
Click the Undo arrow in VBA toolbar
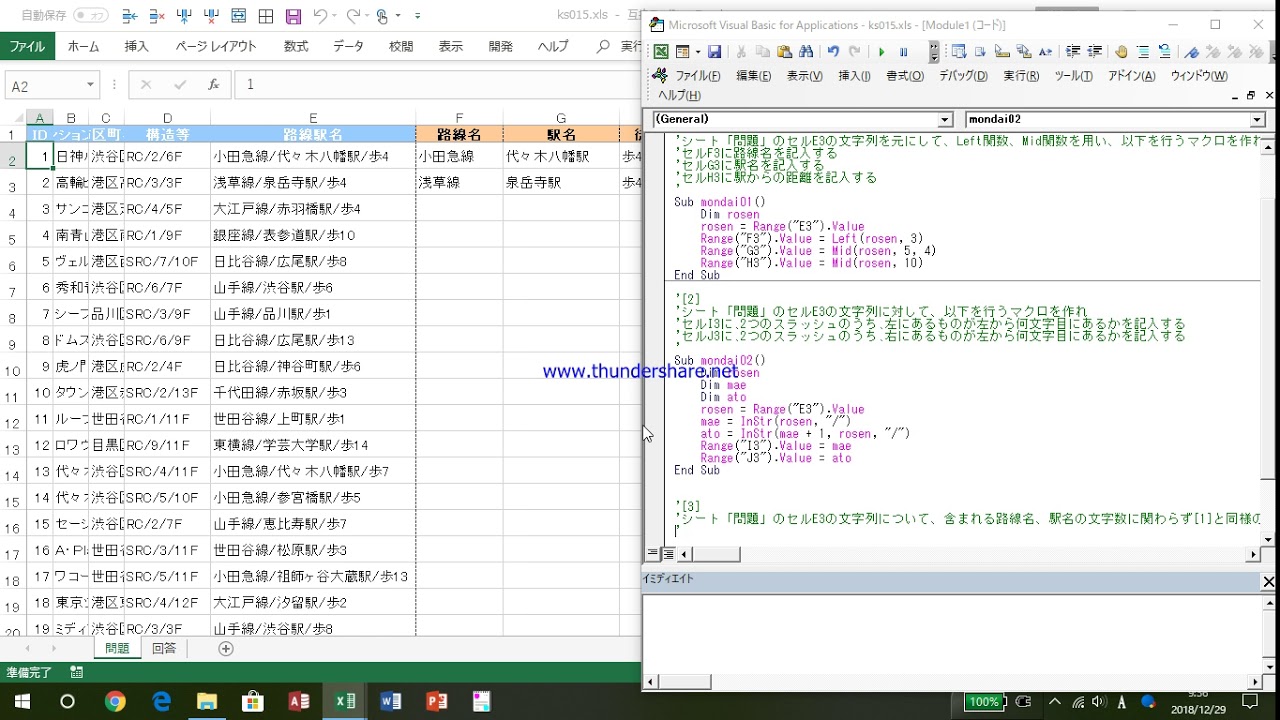pyautogui.click(x=833, y=52)
